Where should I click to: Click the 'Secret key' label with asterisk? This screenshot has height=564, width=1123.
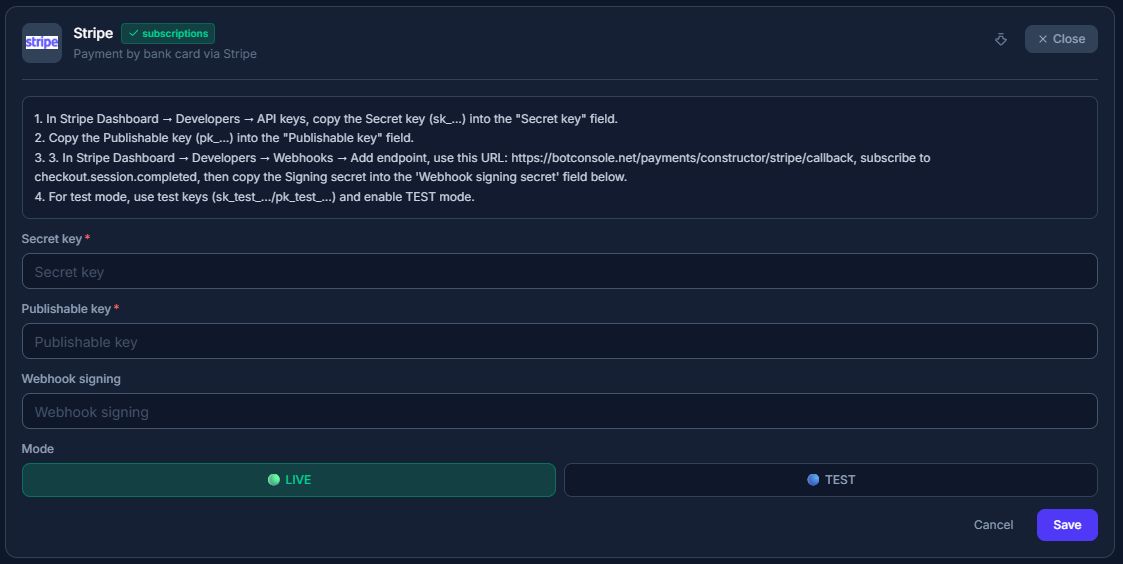[56, 239]
